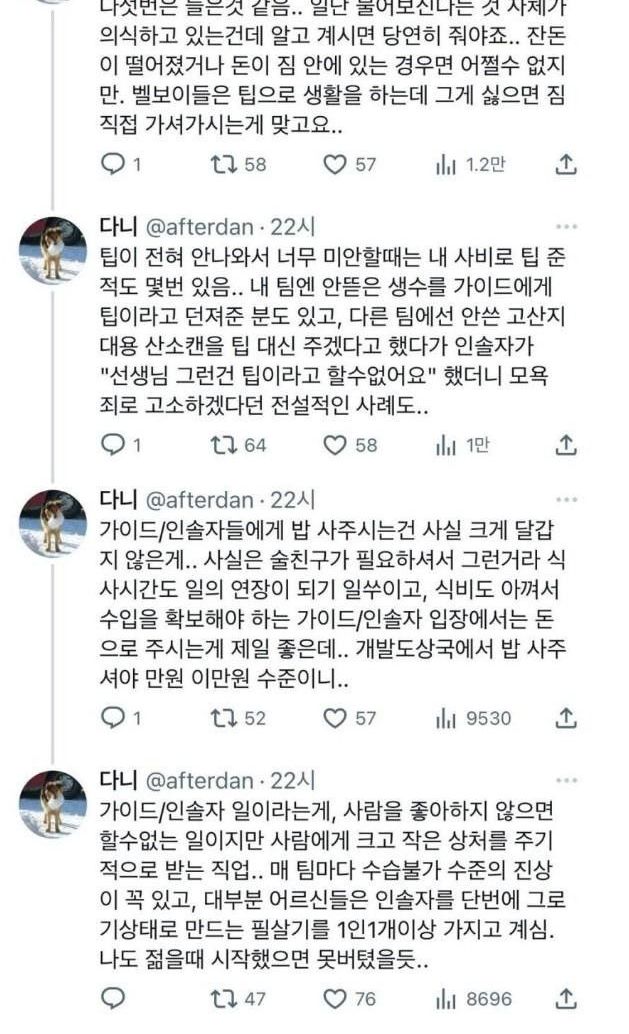
Task: Share the tweet with 1만 views
Action: click(566, 445)
